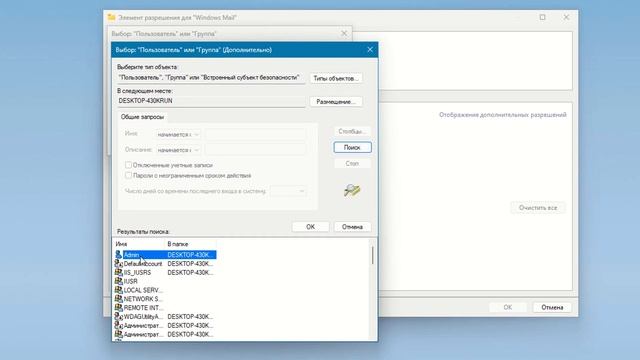Click the DESKTOP-430K... cell in the IIS_IUSRS row

pyautogui.click(x=190, y=272)
